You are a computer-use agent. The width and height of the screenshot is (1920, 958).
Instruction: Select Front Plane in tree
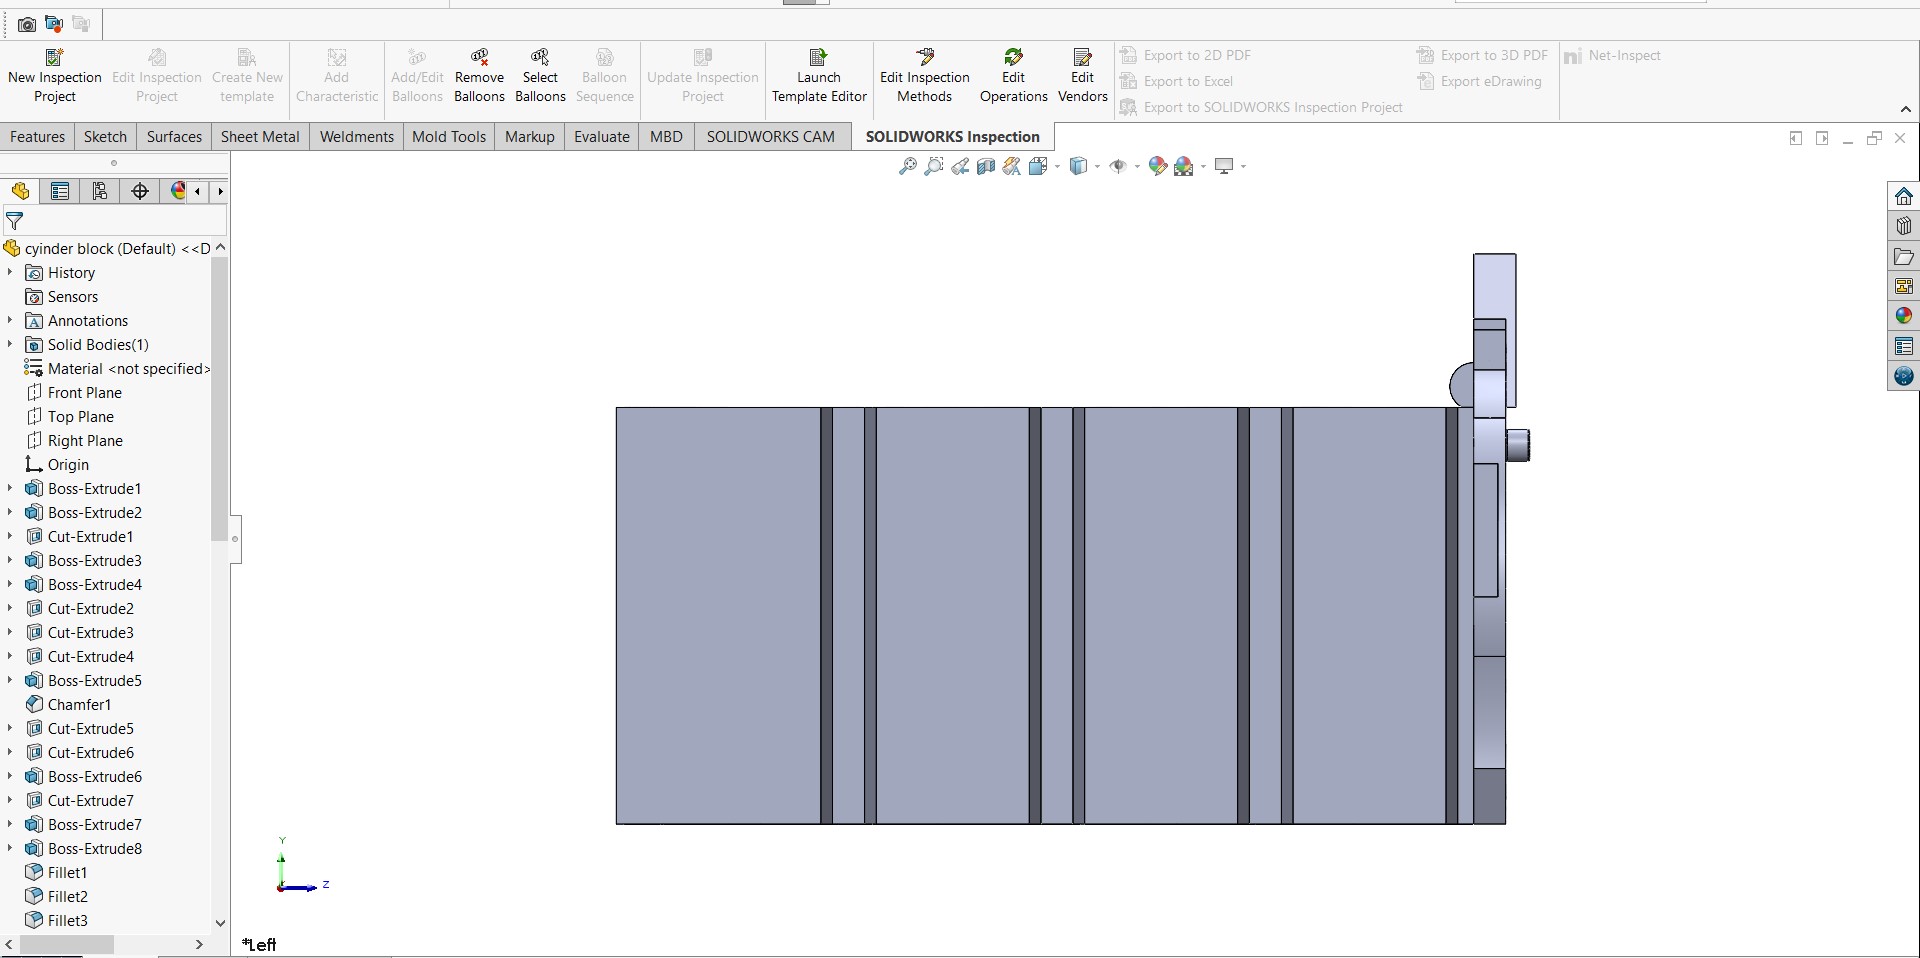point(85,393)
